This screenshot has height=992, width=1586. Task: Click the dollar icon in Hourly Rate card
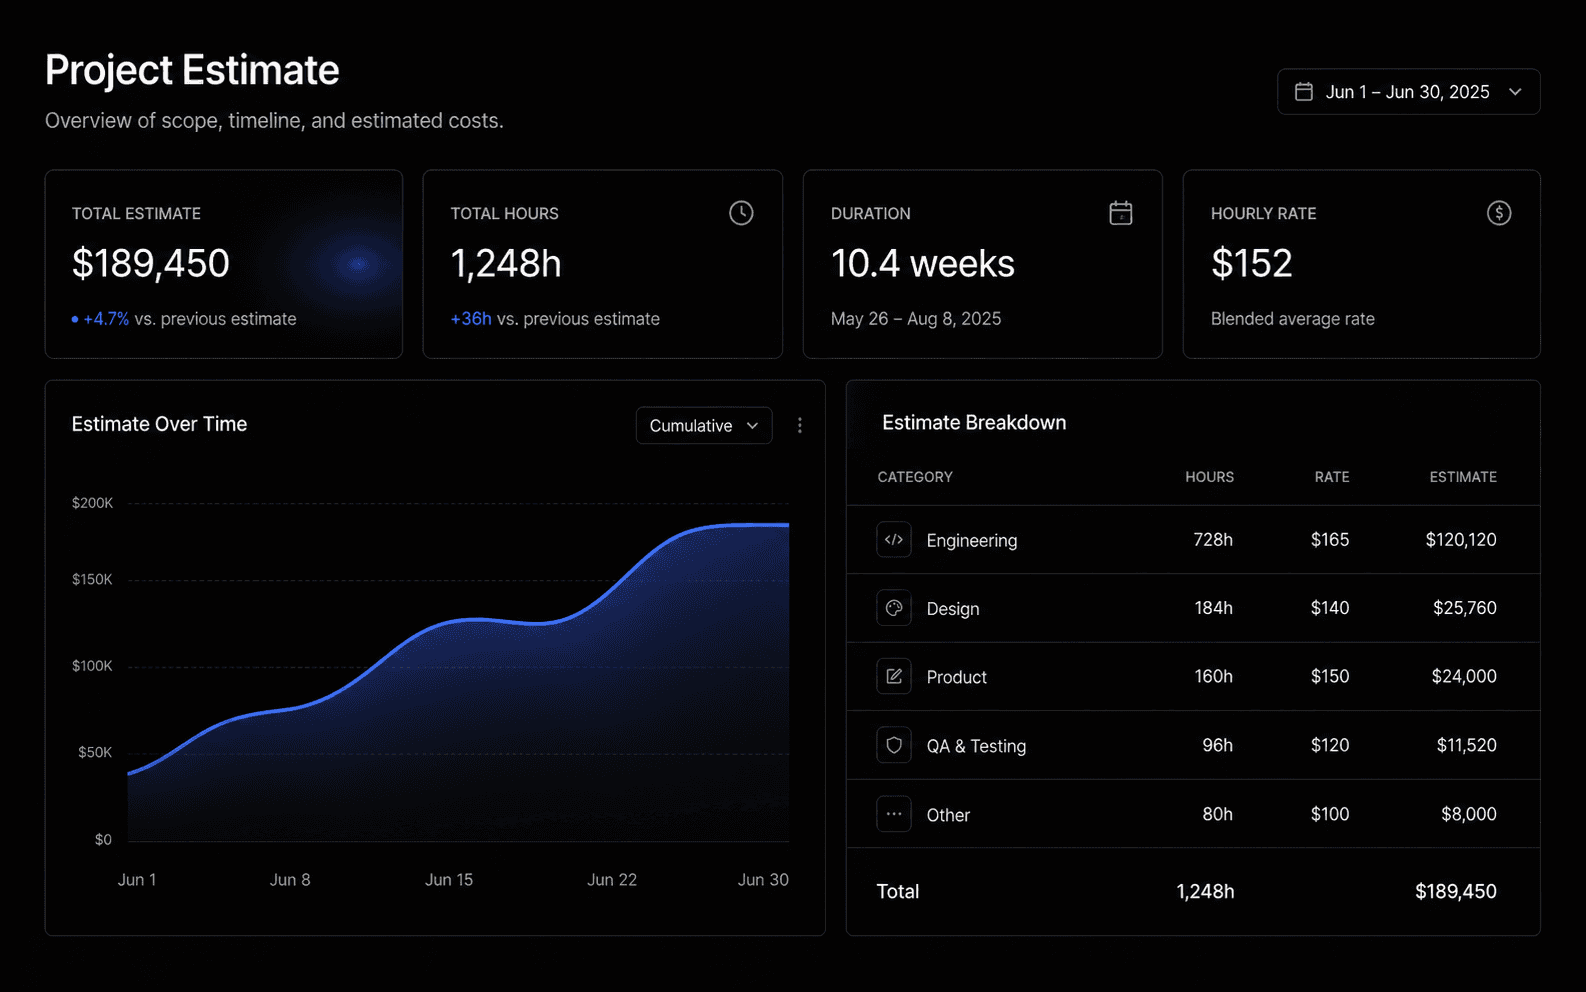pyautogui.click(x=1499, y=213)
